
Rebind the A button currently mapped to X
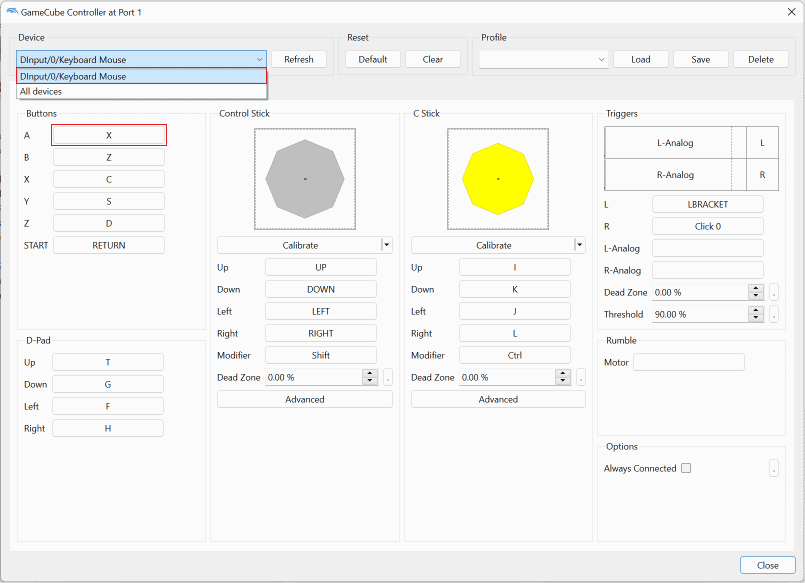[108, 134]
